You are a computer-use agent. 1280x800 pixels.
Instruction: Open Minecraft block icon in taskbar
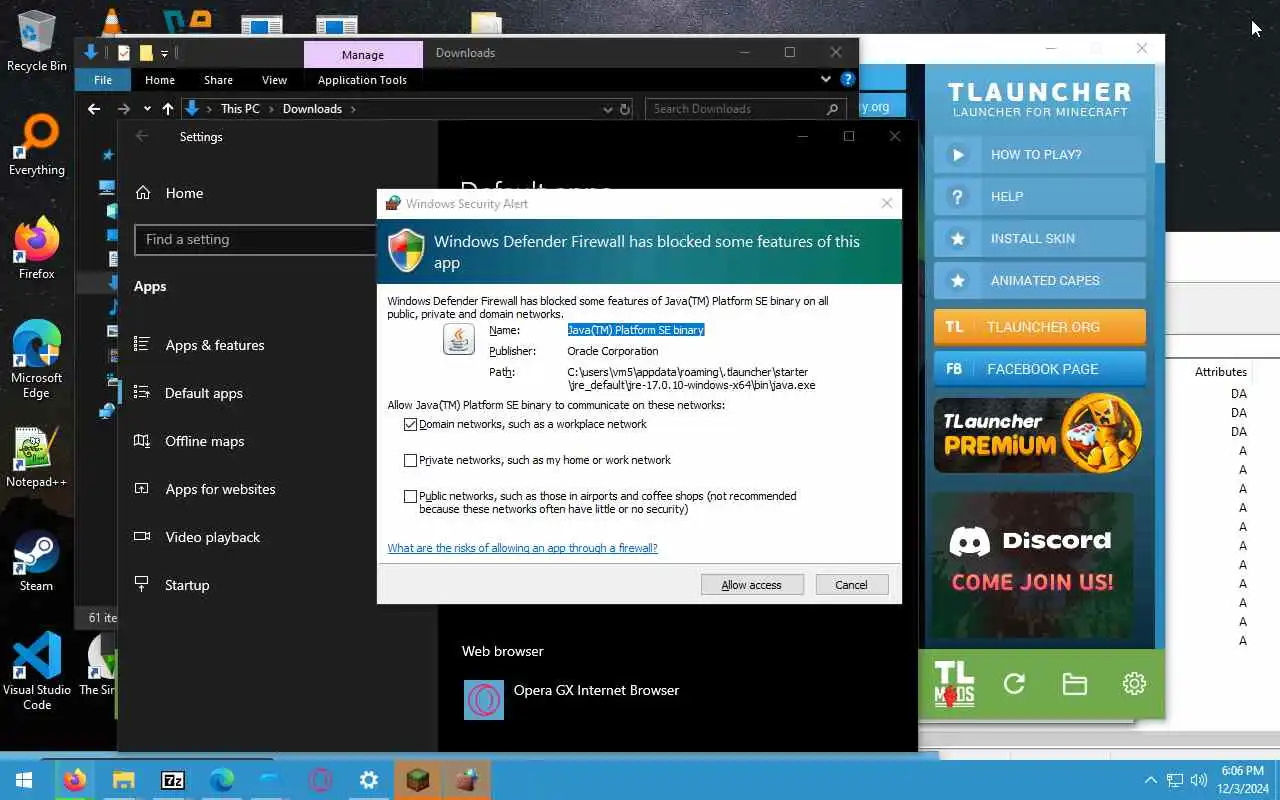point(418,780)
